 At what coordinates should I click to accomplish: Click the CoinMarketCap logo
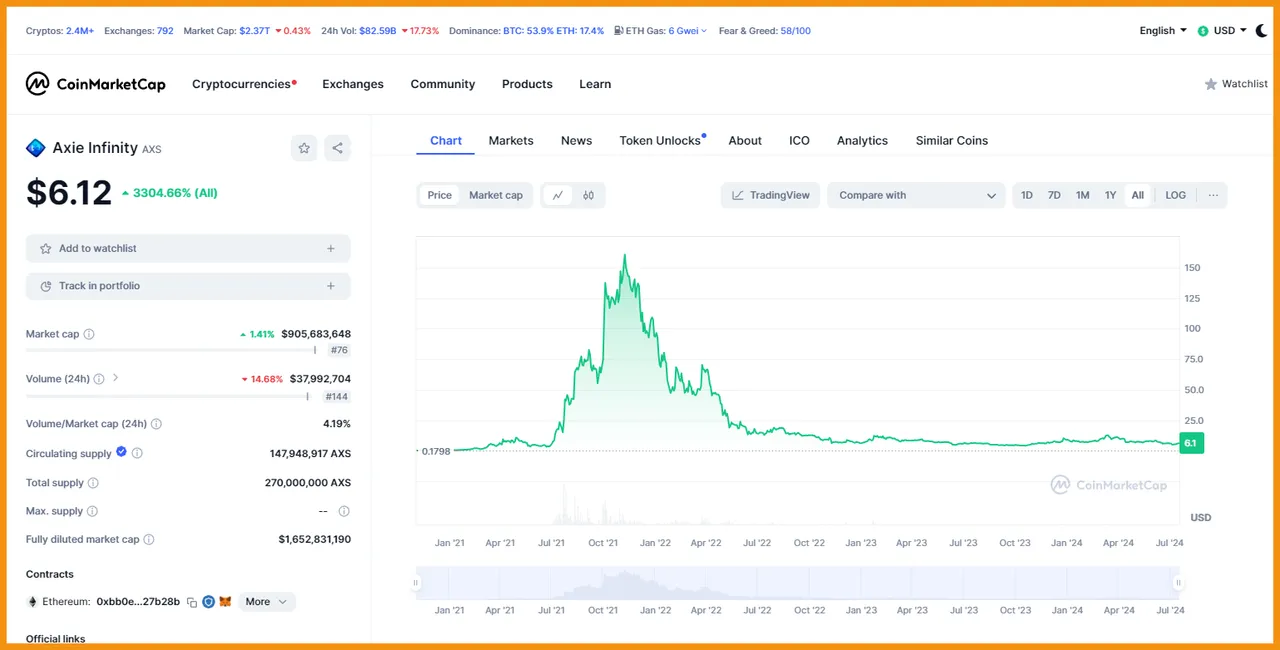[x=96, y=84]
